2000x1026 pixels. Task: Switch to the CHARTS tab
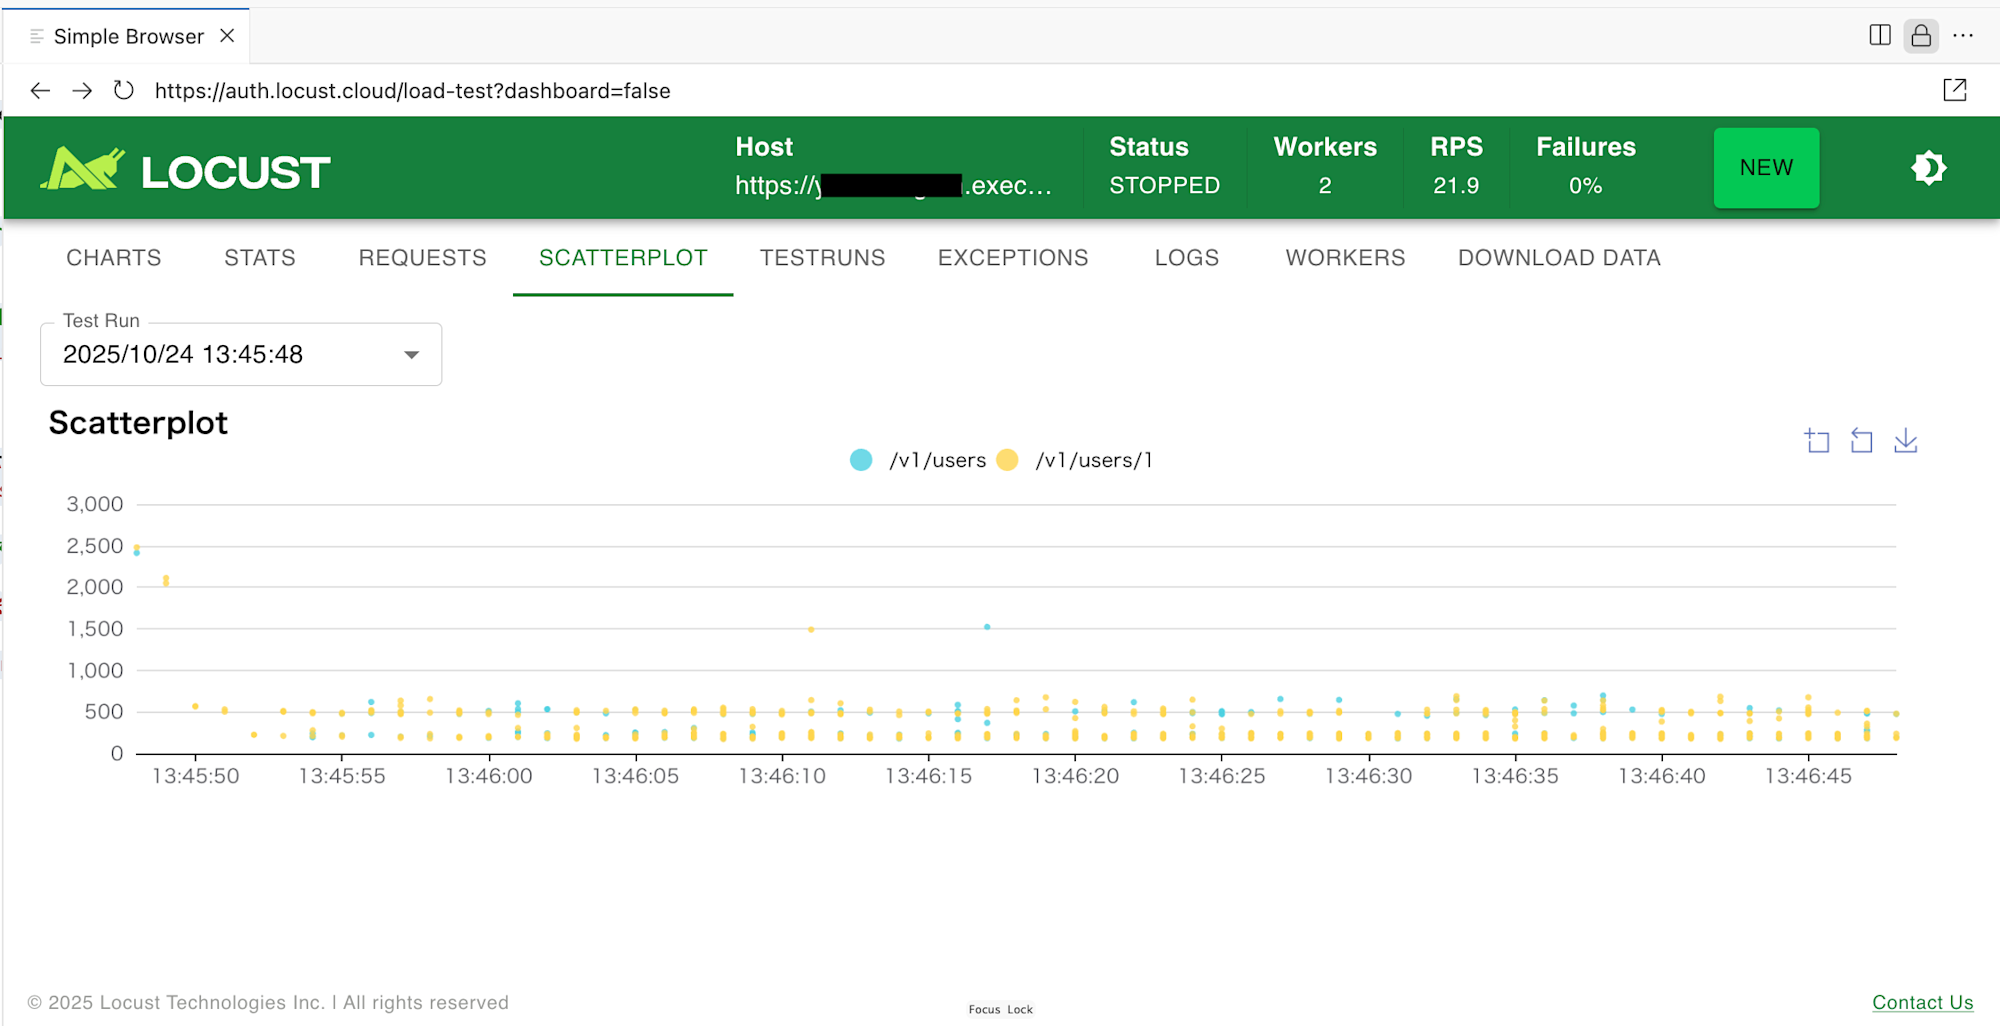[x=114, y=258]
